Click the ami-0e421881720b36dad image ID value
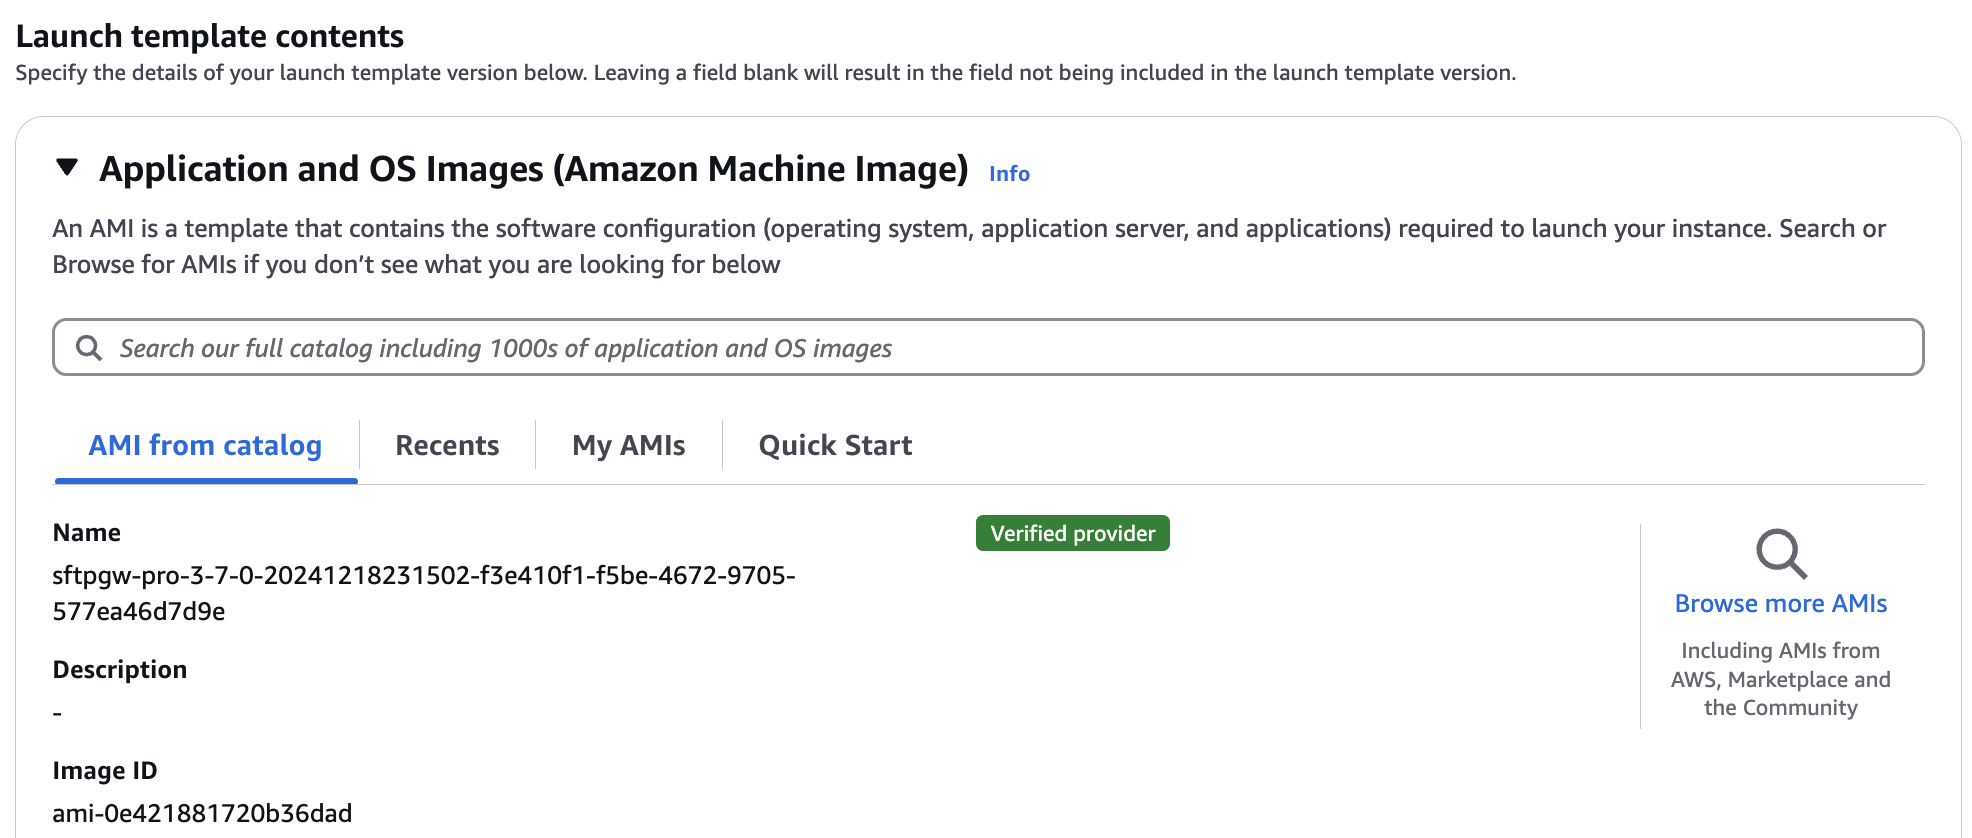Screen dimensions: 1972x838 202,814
